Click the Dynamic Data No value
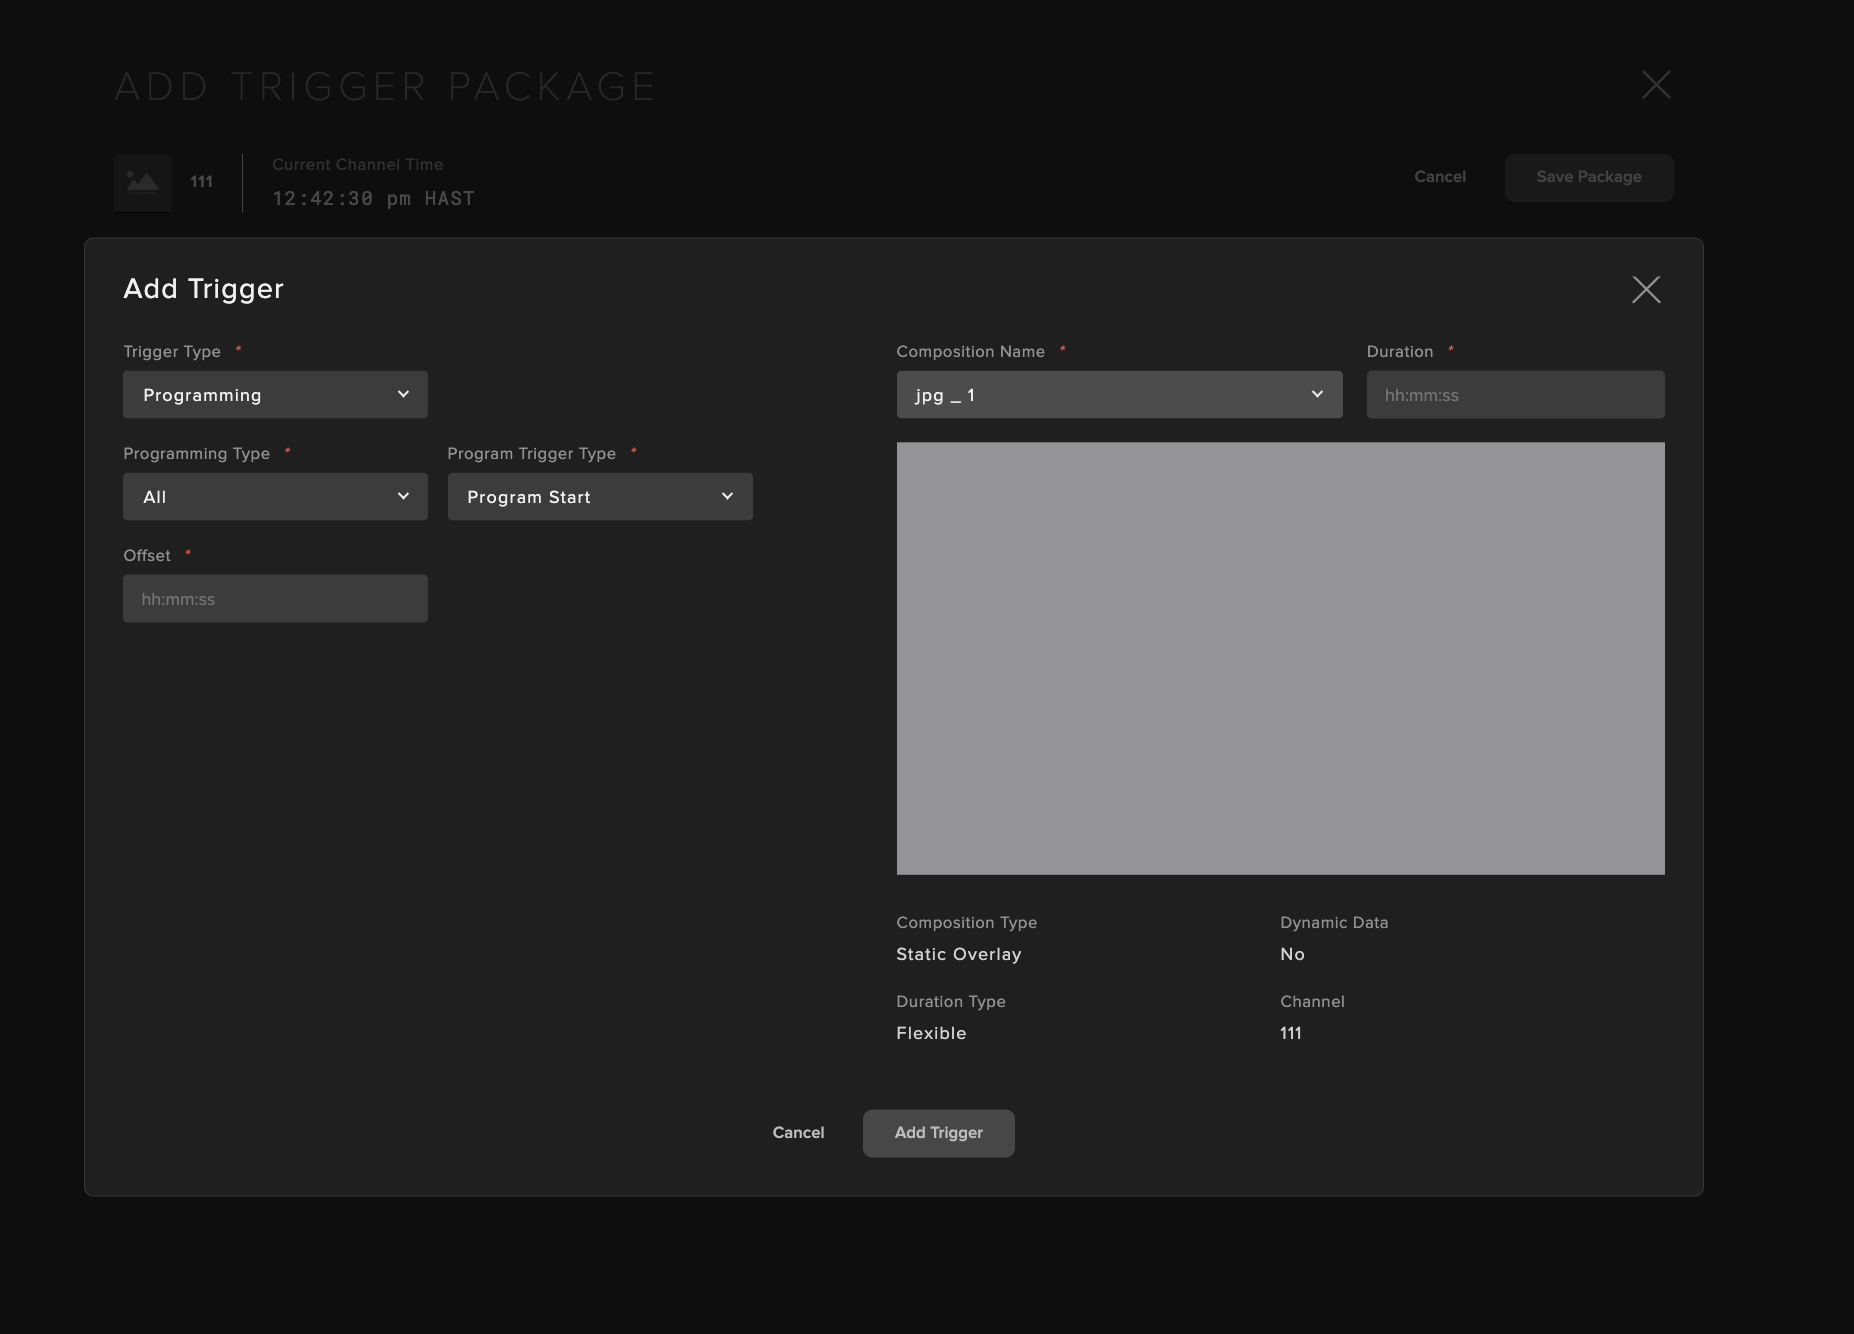1854x1334 pixels. pyautogui.click(x=1292, y=954)
